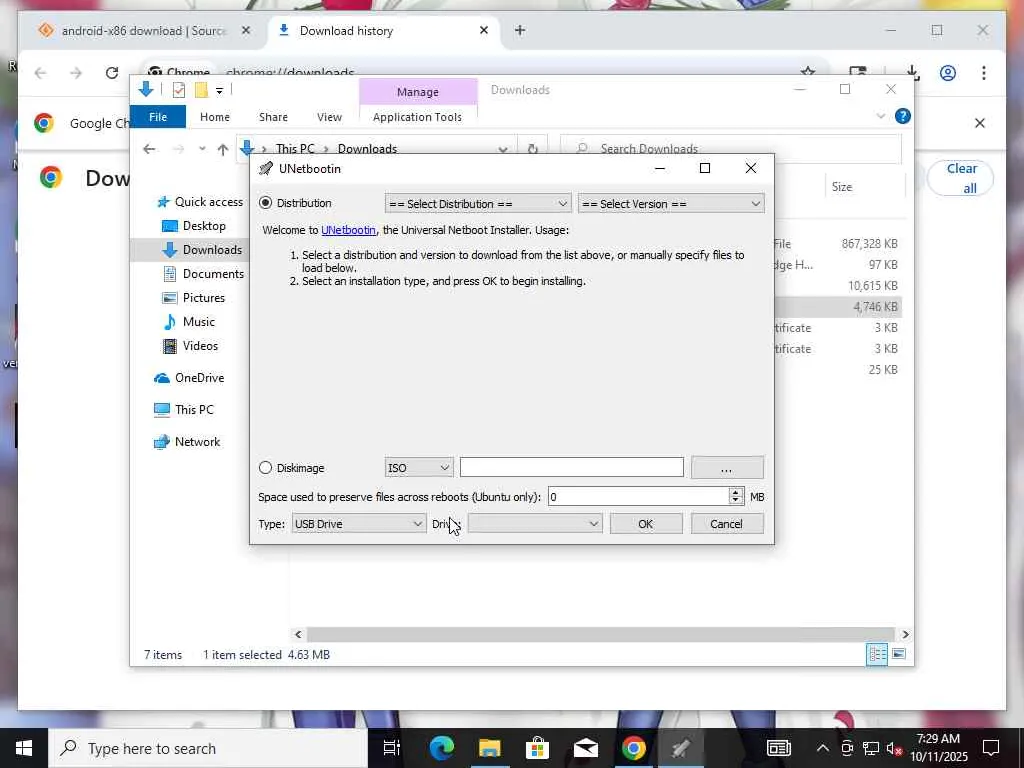Screen dimensions: 1024x768
Task: Open Chrome three-dot menu
Action: coord(984,72)
